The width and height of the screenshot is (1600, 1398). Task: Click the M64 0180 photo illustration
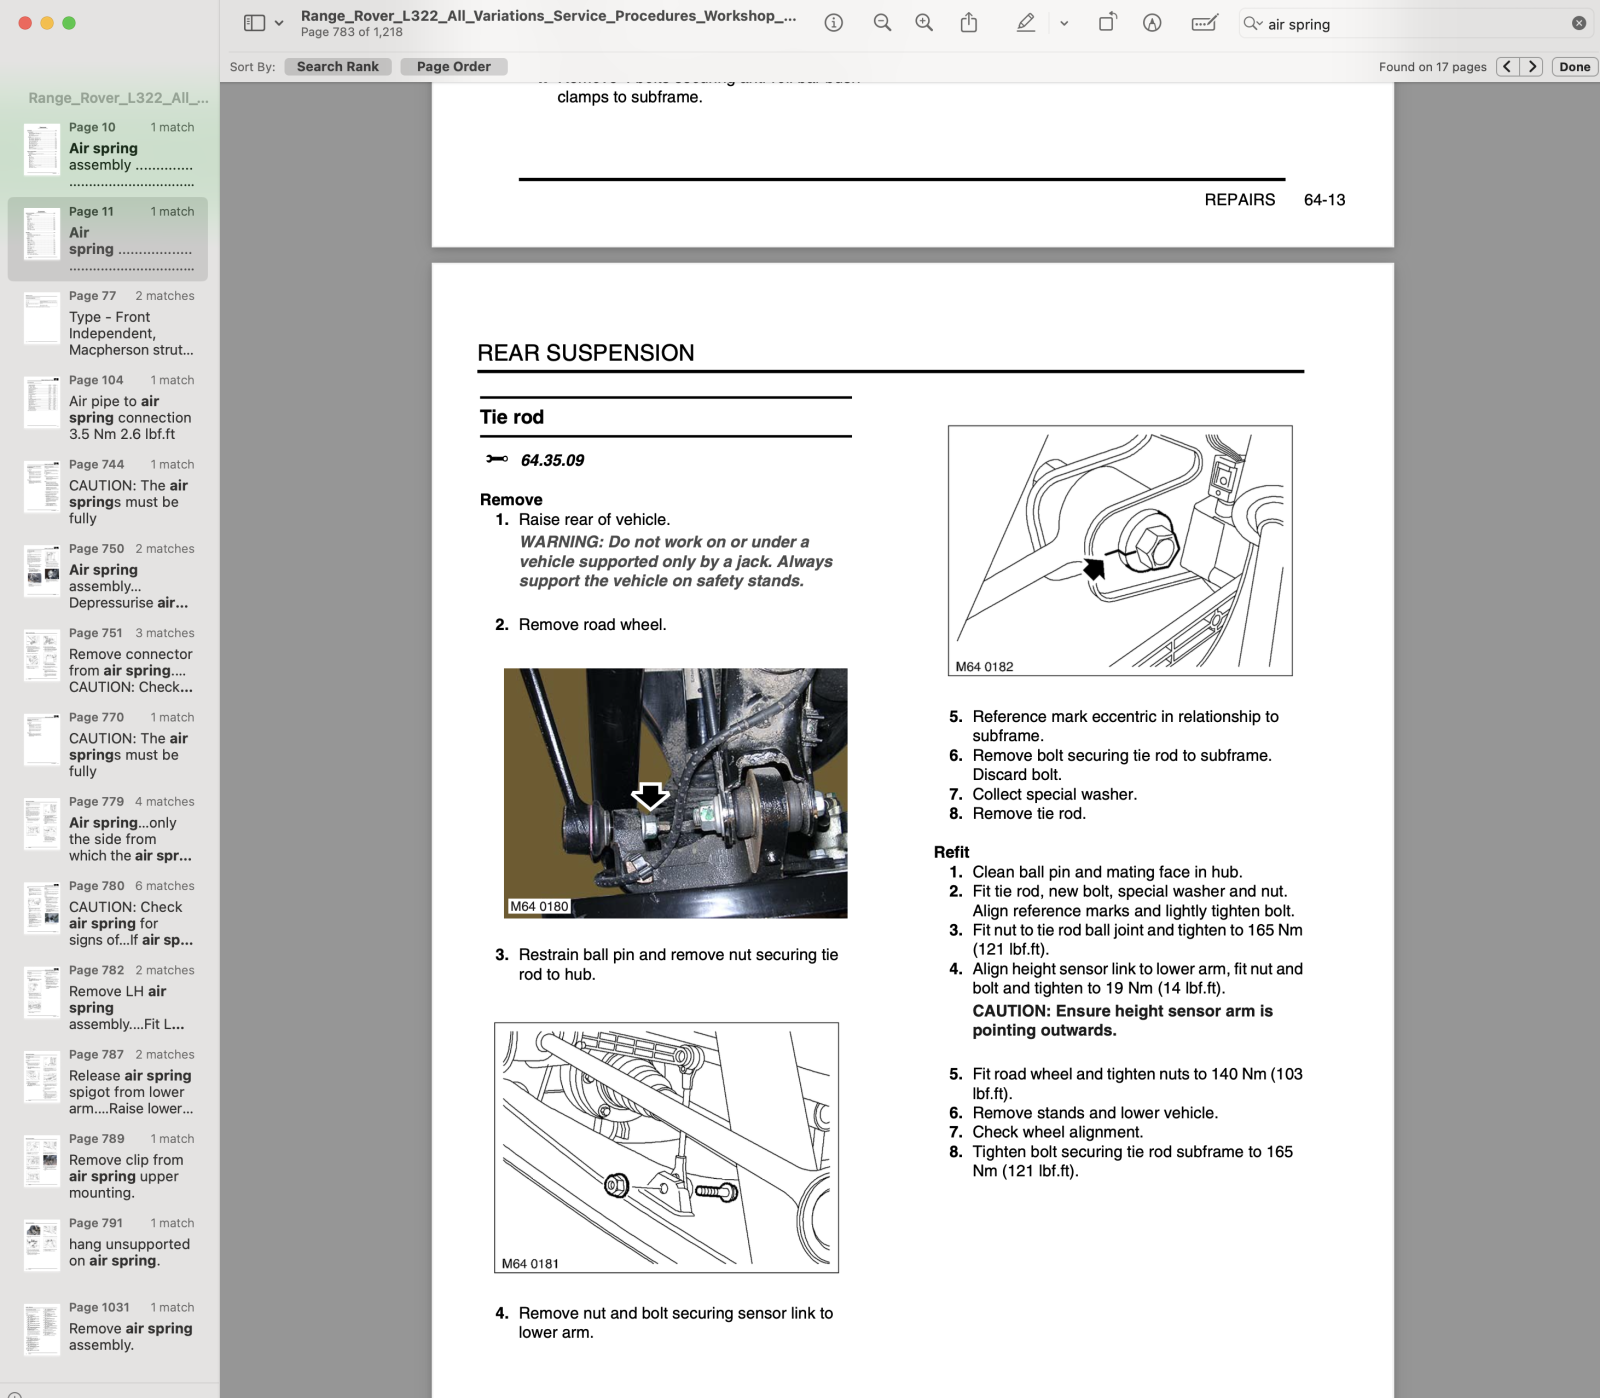675,793
